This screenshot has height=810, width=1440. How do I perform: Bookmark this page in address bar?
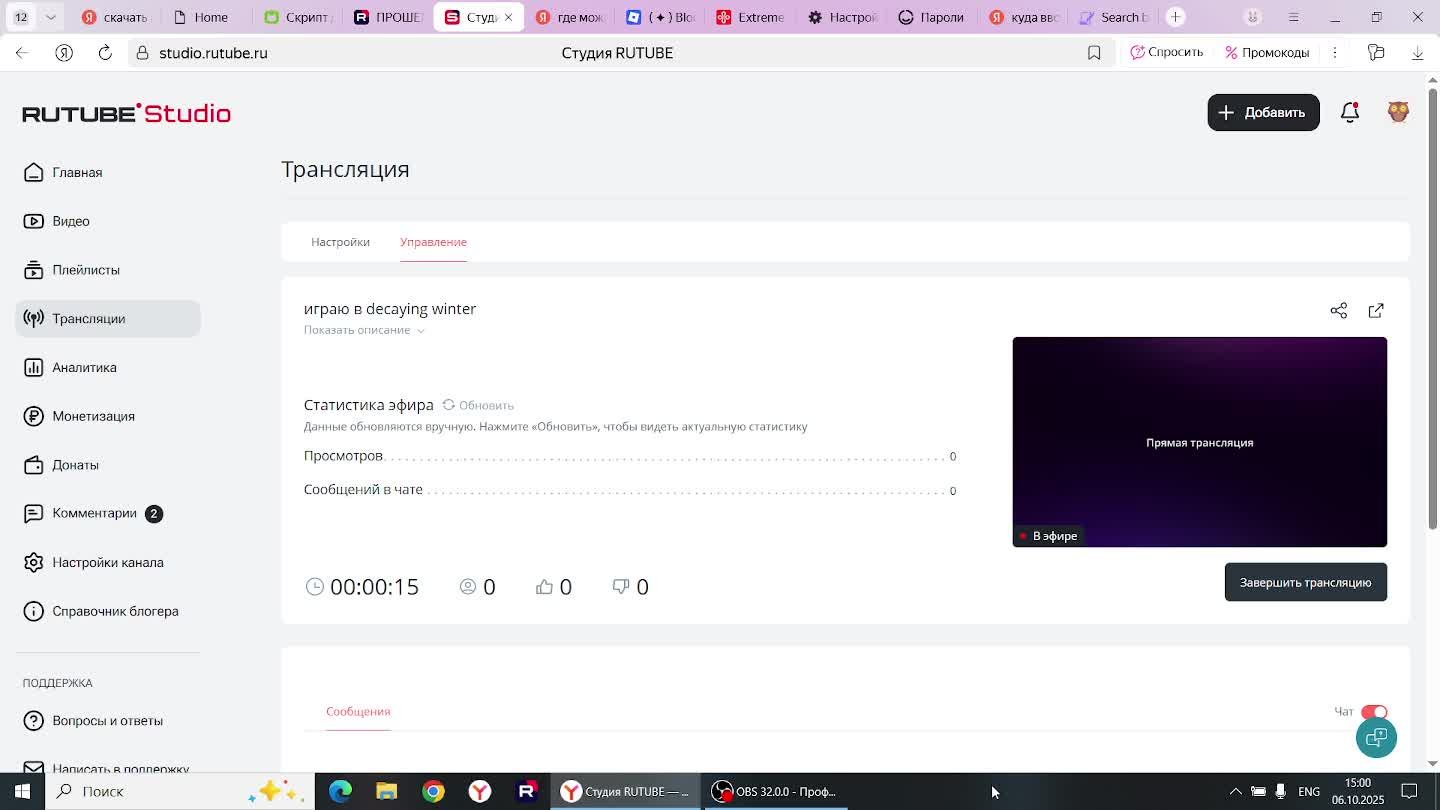pyautogui.click(x=1094, y=53)
